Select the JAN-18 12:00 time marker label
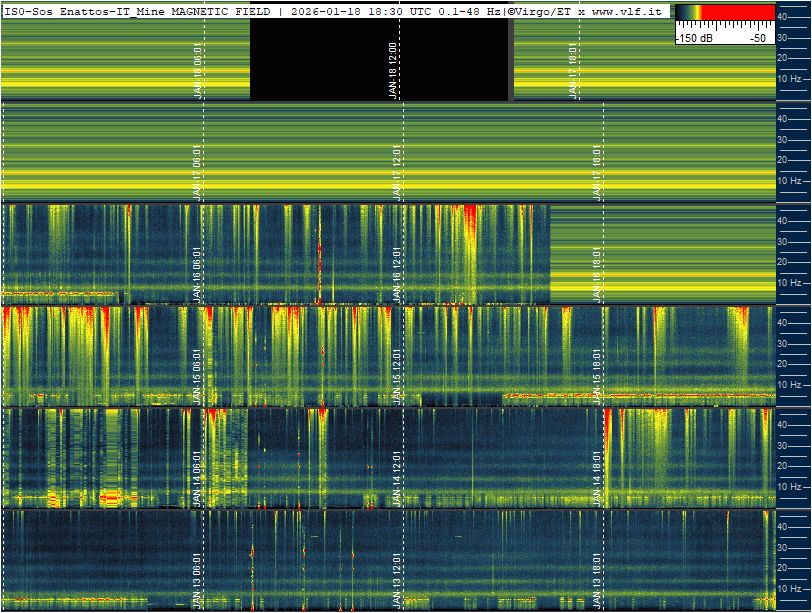 click(393, 70)
